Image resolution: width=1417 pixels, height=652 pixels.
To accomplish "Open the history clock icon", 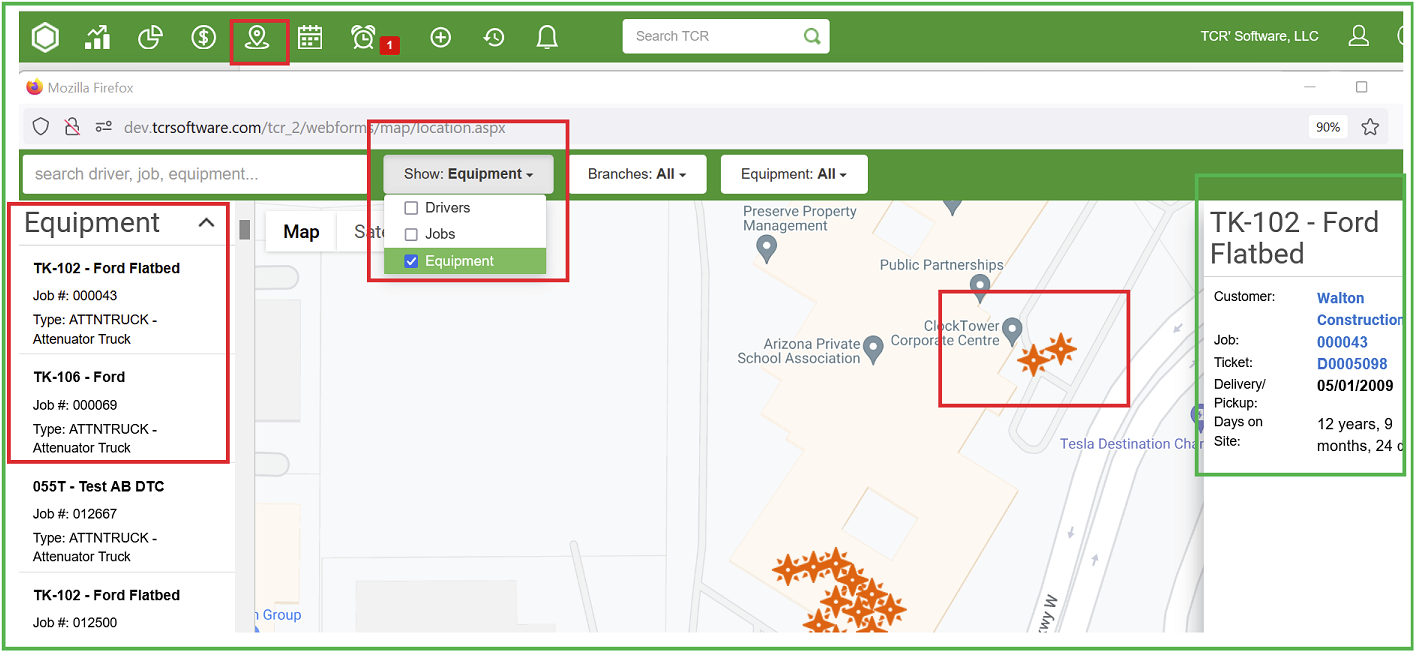I will tap(494, 37).
